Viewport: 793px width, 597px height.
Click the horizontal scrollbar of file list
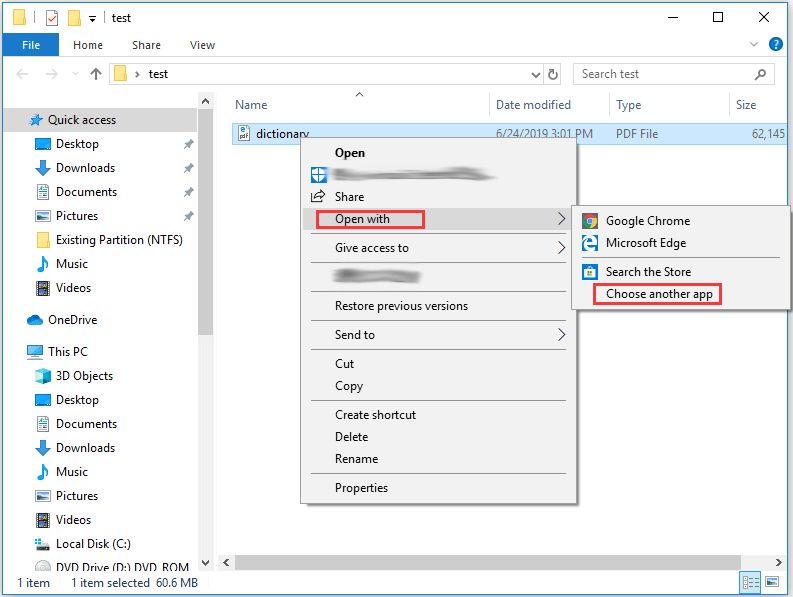(488, 562)
